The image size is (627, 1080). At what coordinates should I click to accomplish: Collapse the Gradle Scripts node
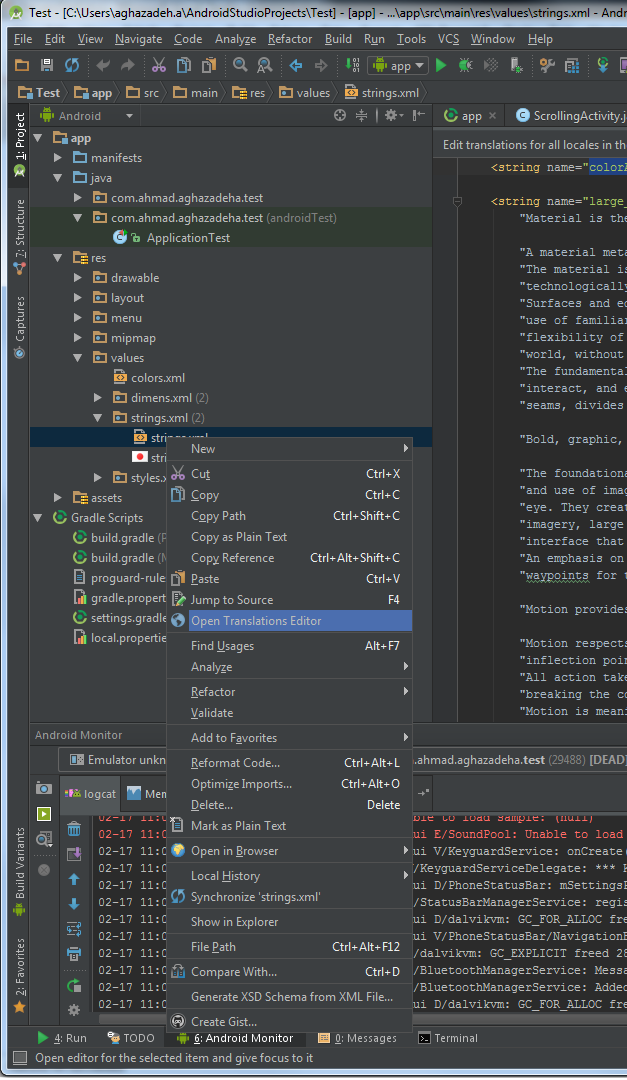[38, 517]
